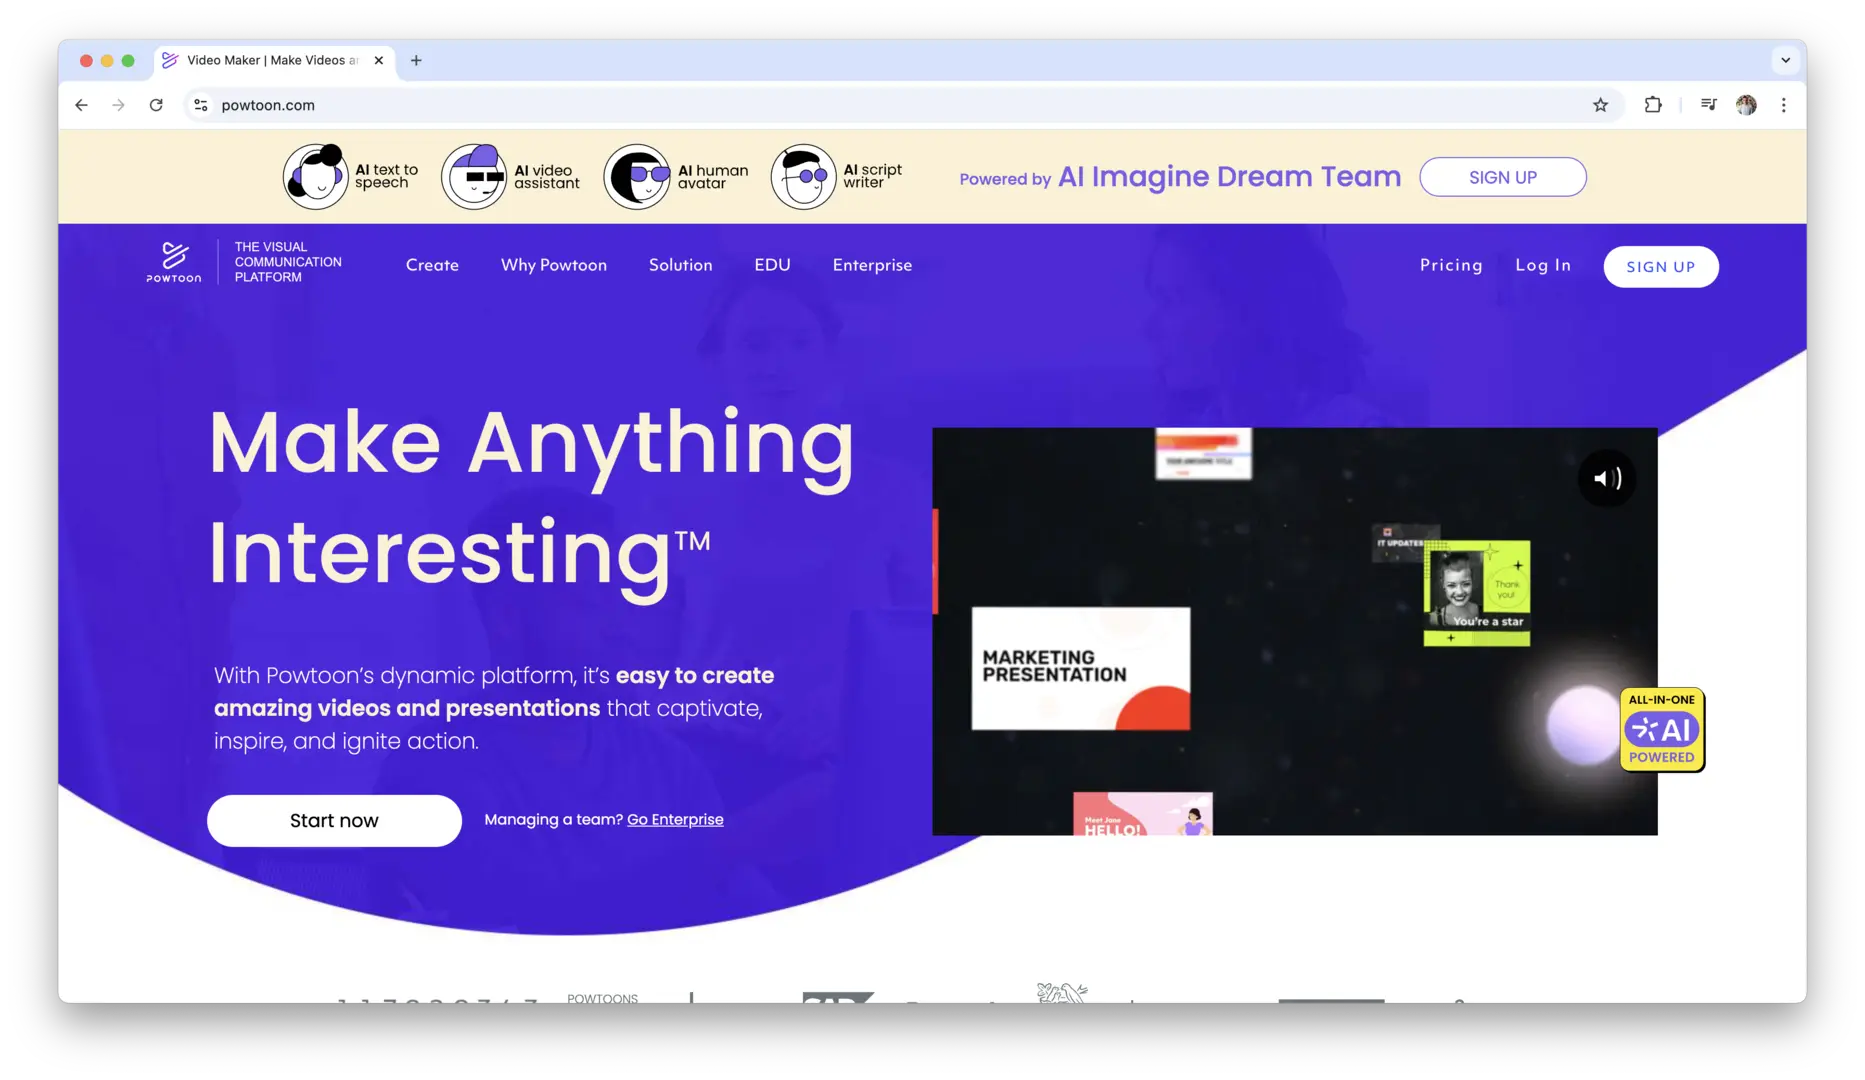The height and width of the screenshot is (1080, 1865).
Task: Select the Video Maker browser tab
Action: pos(274,60)
